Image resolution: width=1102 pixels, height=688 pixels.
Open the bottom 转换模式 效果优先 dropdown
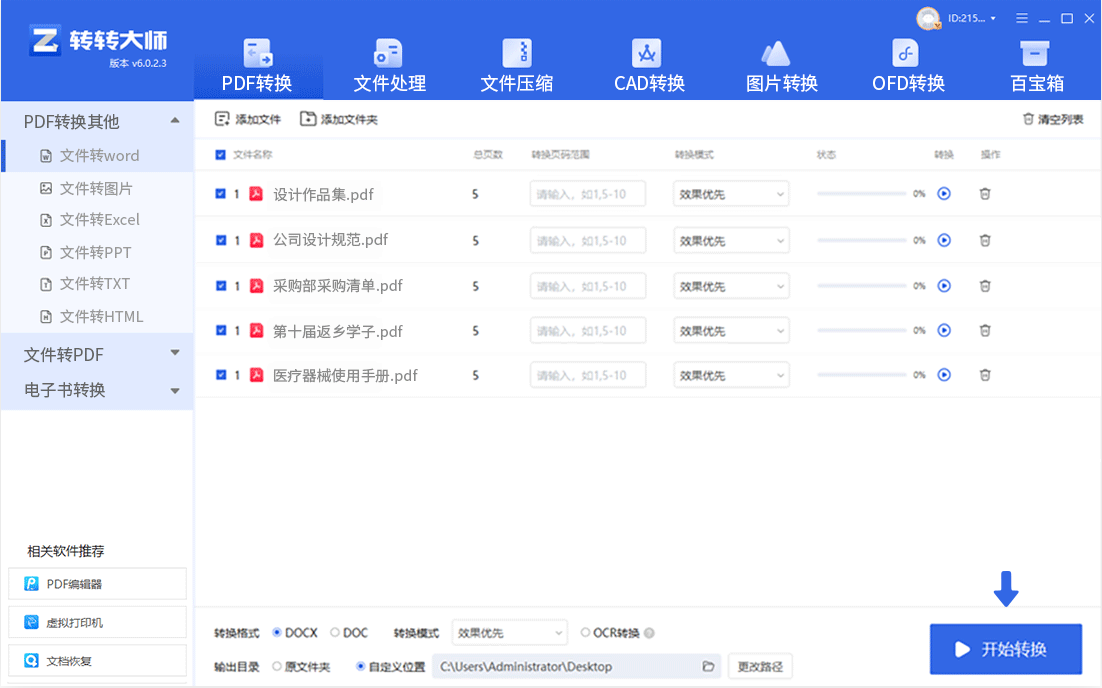pyautogui.click(x=510, y=633)
